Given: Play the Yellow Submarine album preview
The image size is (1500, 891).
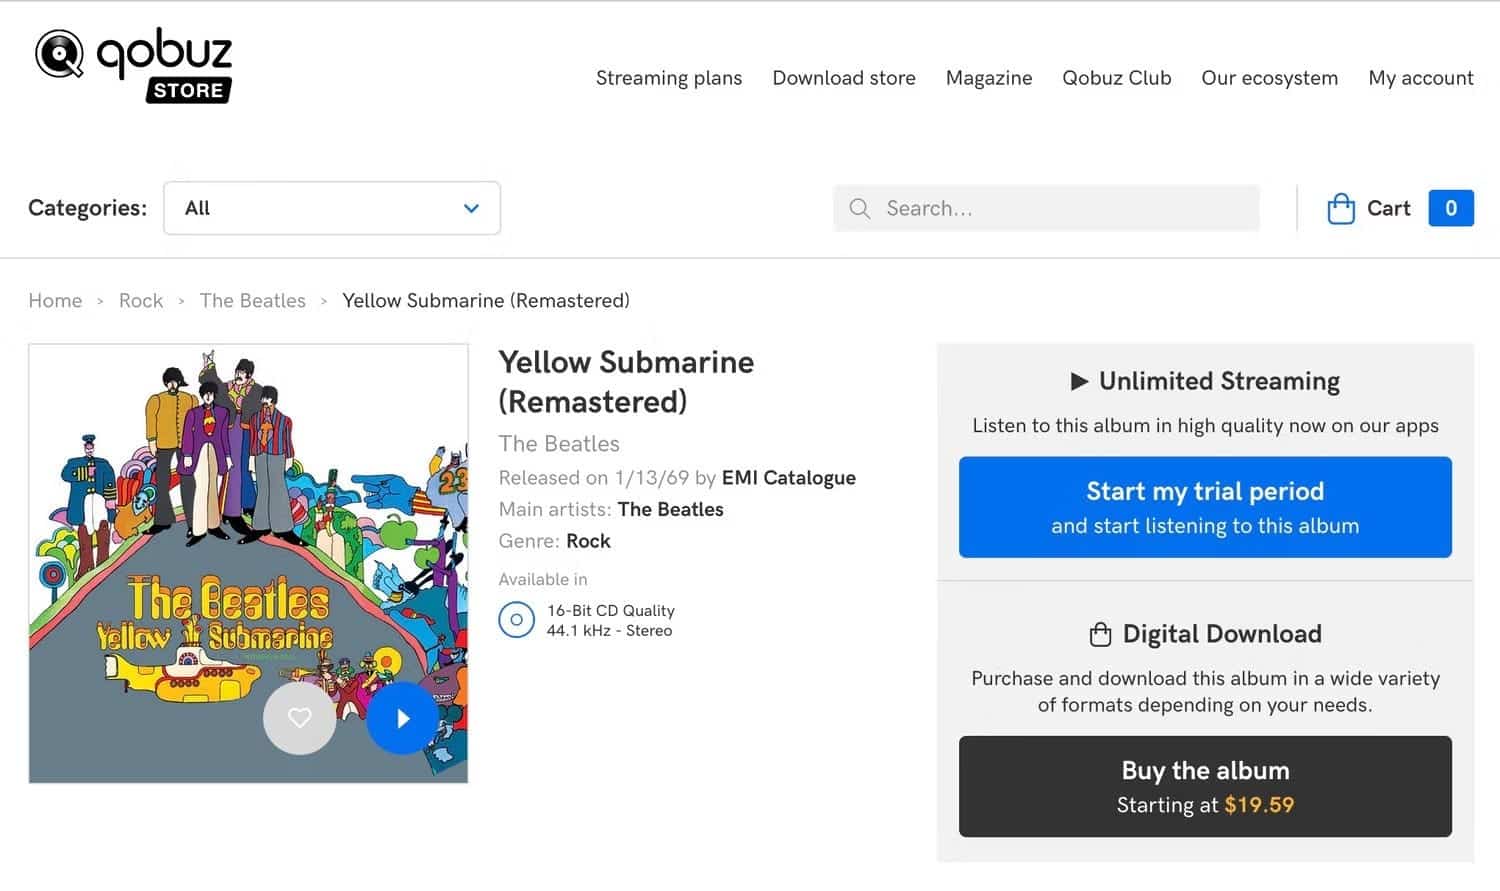Looking at the screenshot, I should (402, 718).
